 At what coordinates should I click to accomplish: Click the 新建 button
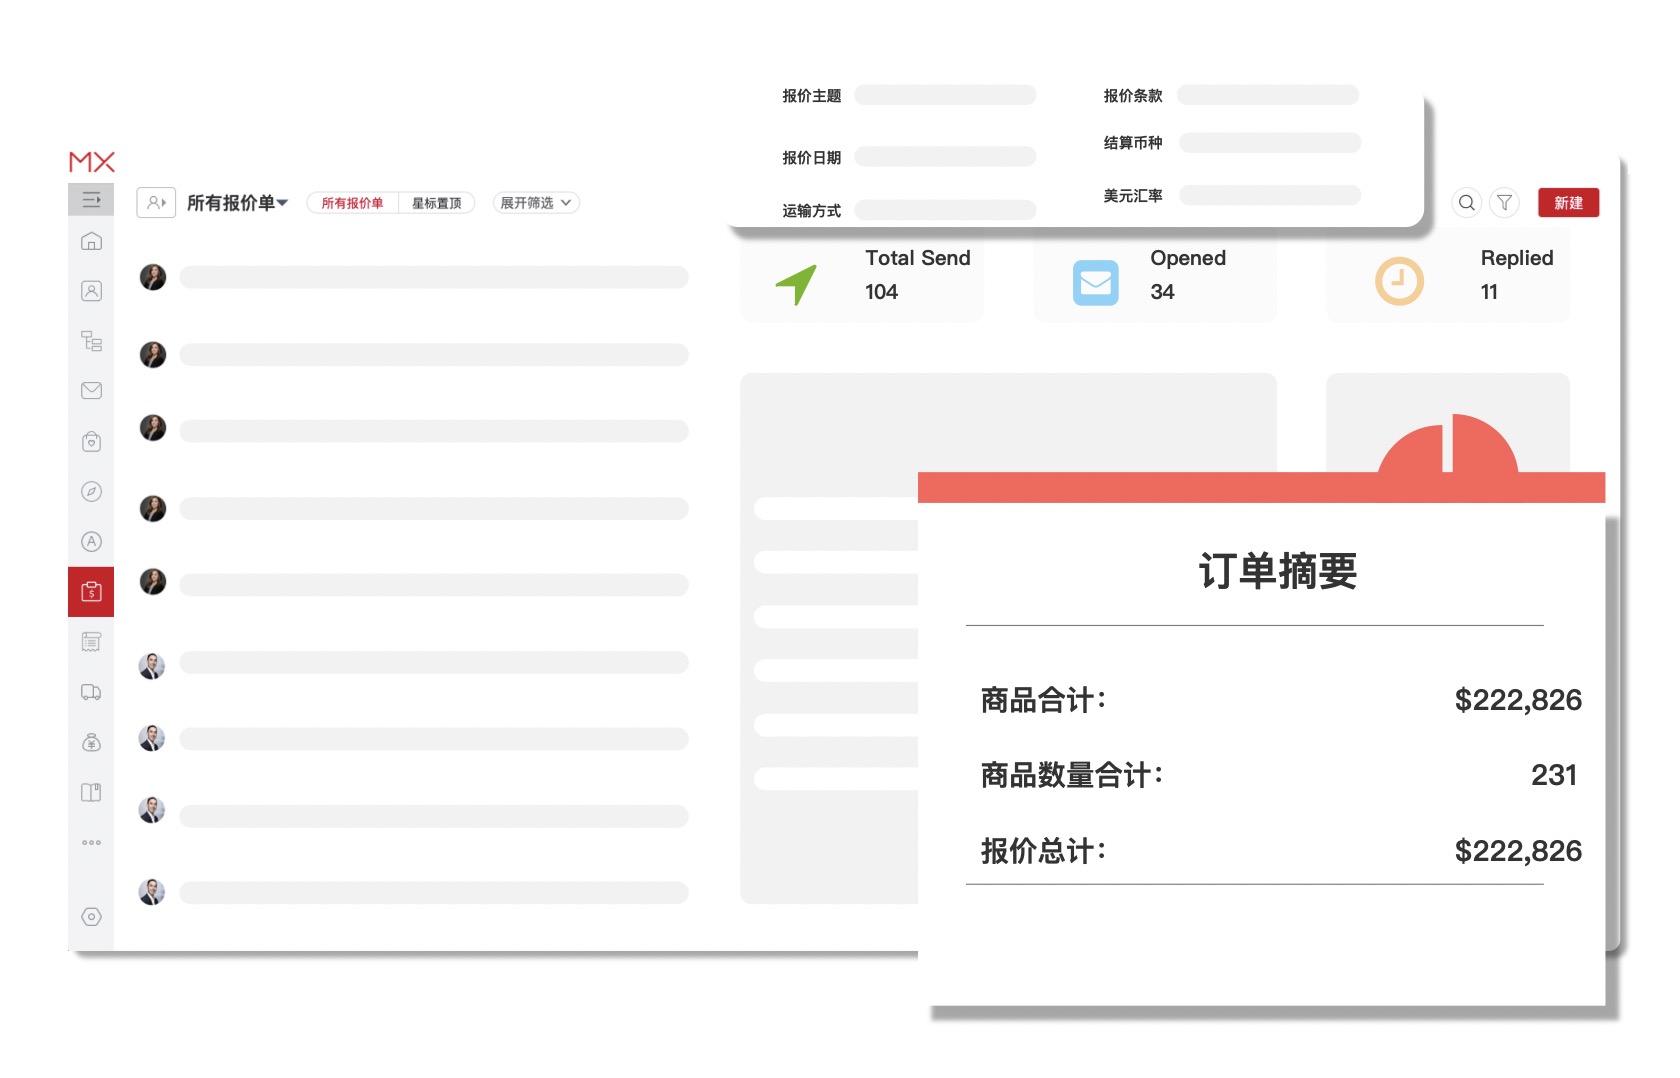click(1568, 202)
